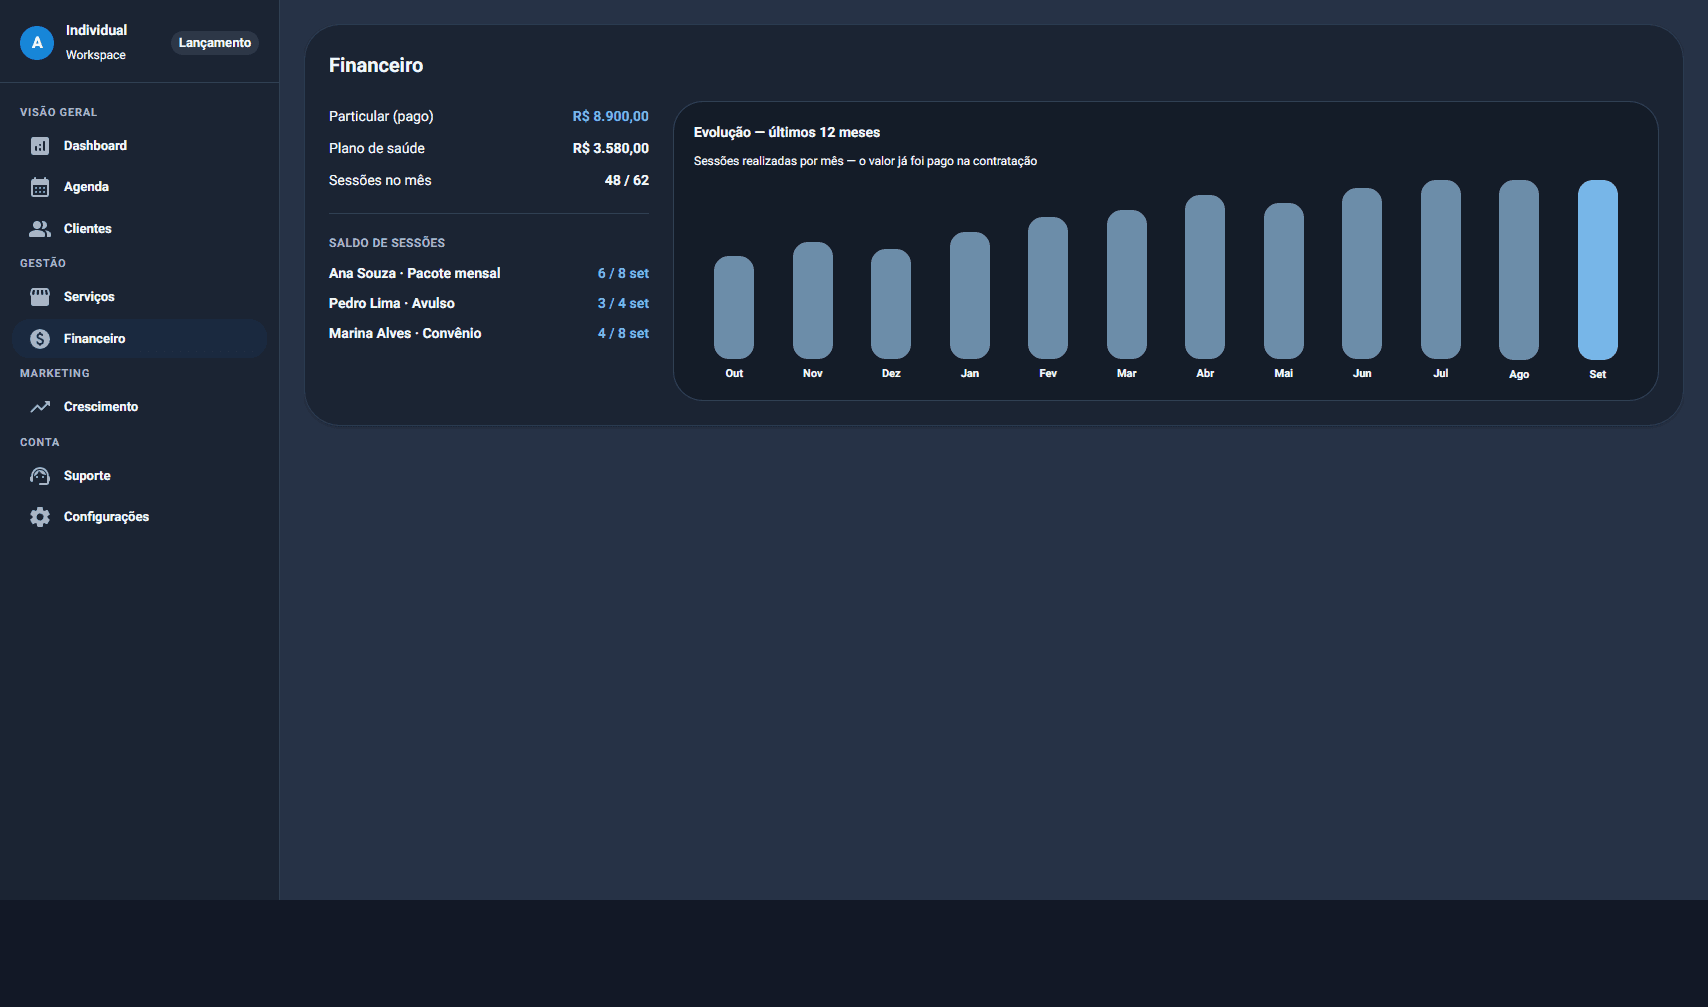Click the 'R$ 8.900,00' value
Viewport: 1708px width, 1007px height.
coord(610,116)
